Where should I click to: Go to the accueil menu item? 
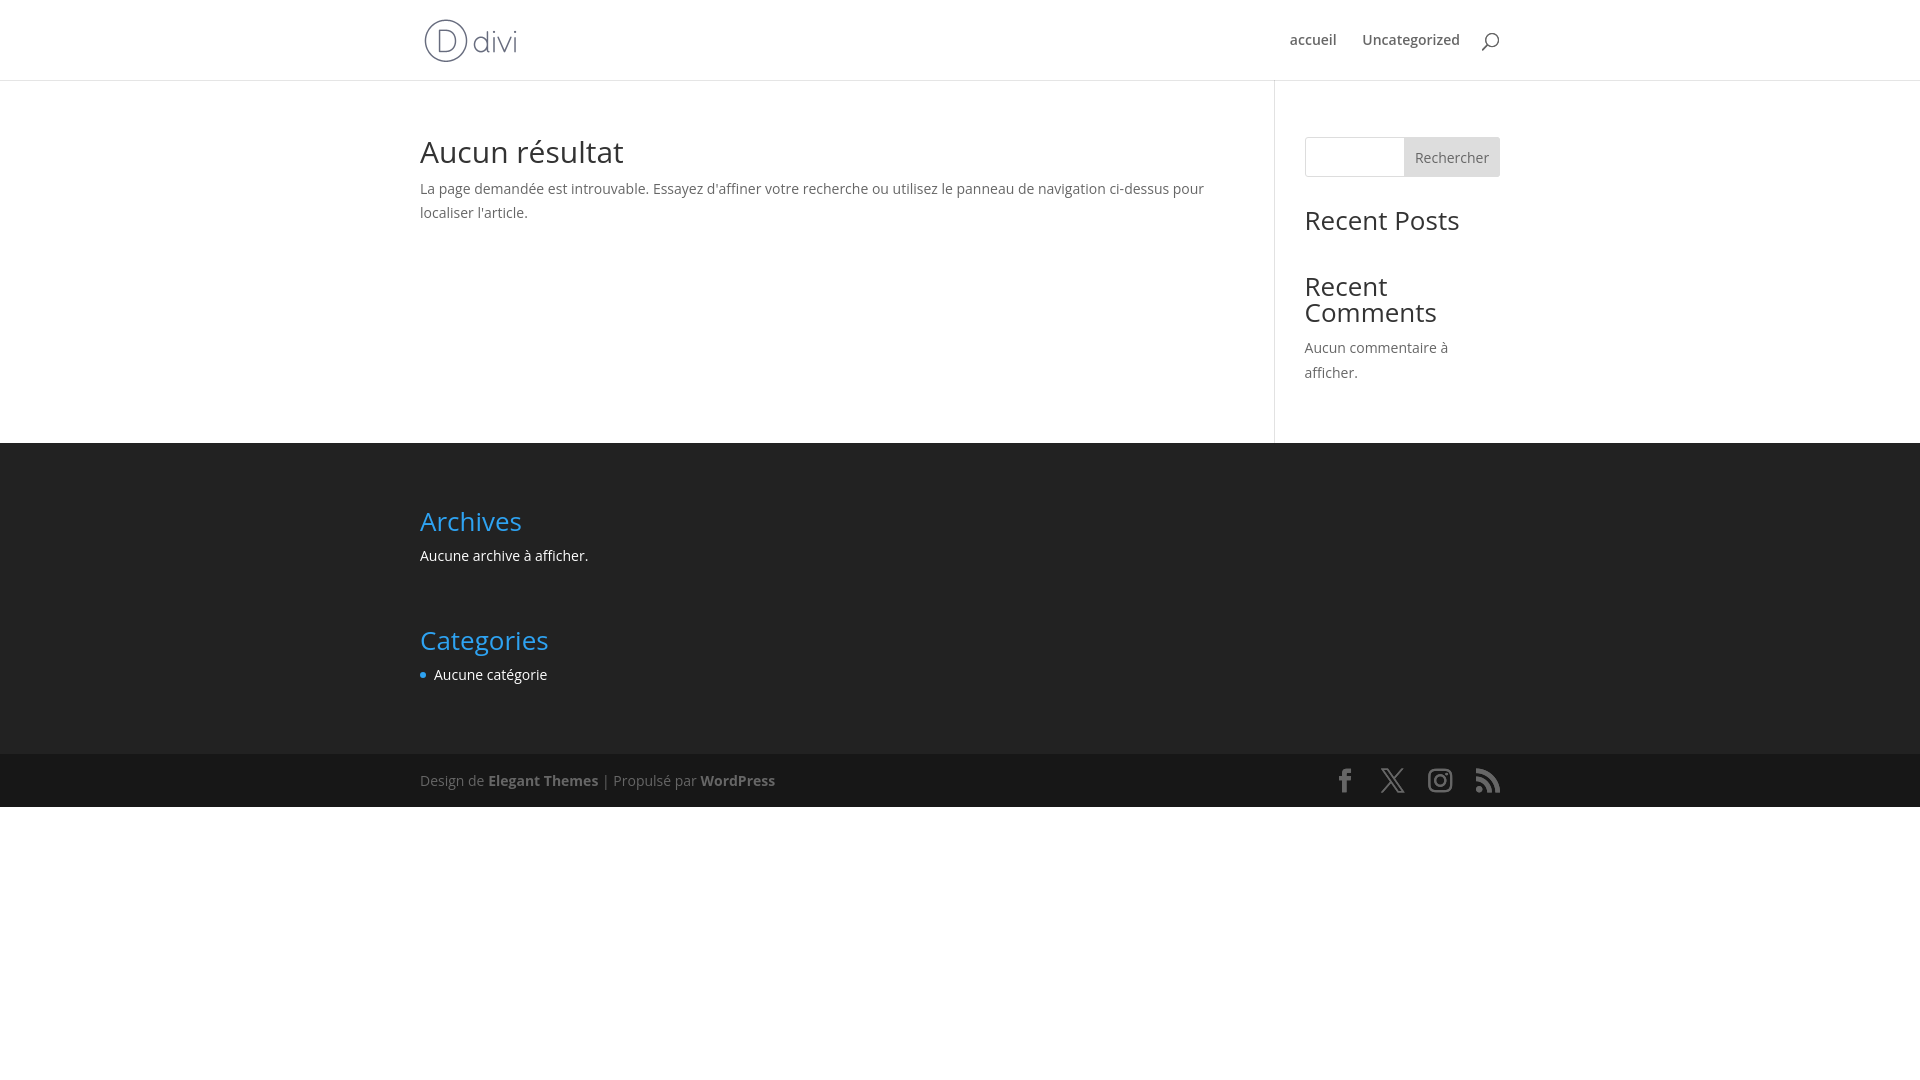pyautogui.click(x=1312, y=40)
